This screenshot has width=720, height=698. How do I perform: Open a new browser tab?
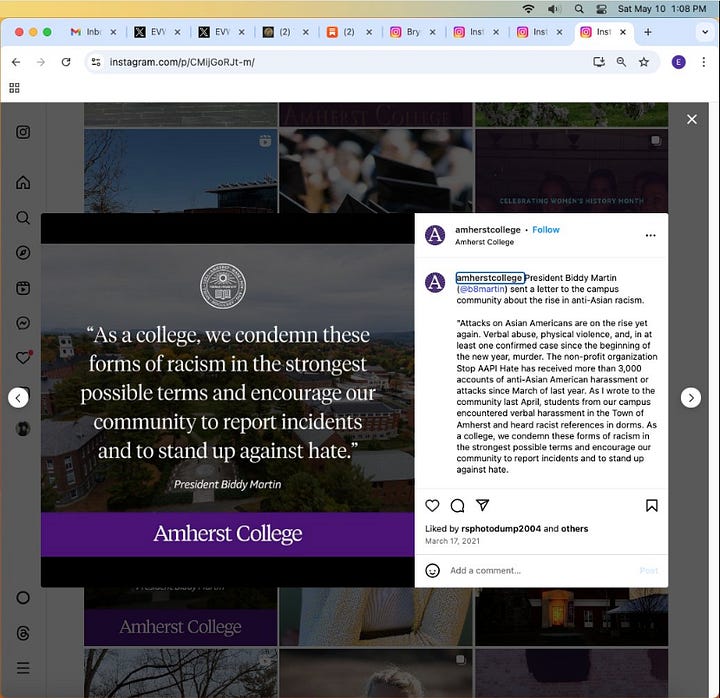point(647,32)
